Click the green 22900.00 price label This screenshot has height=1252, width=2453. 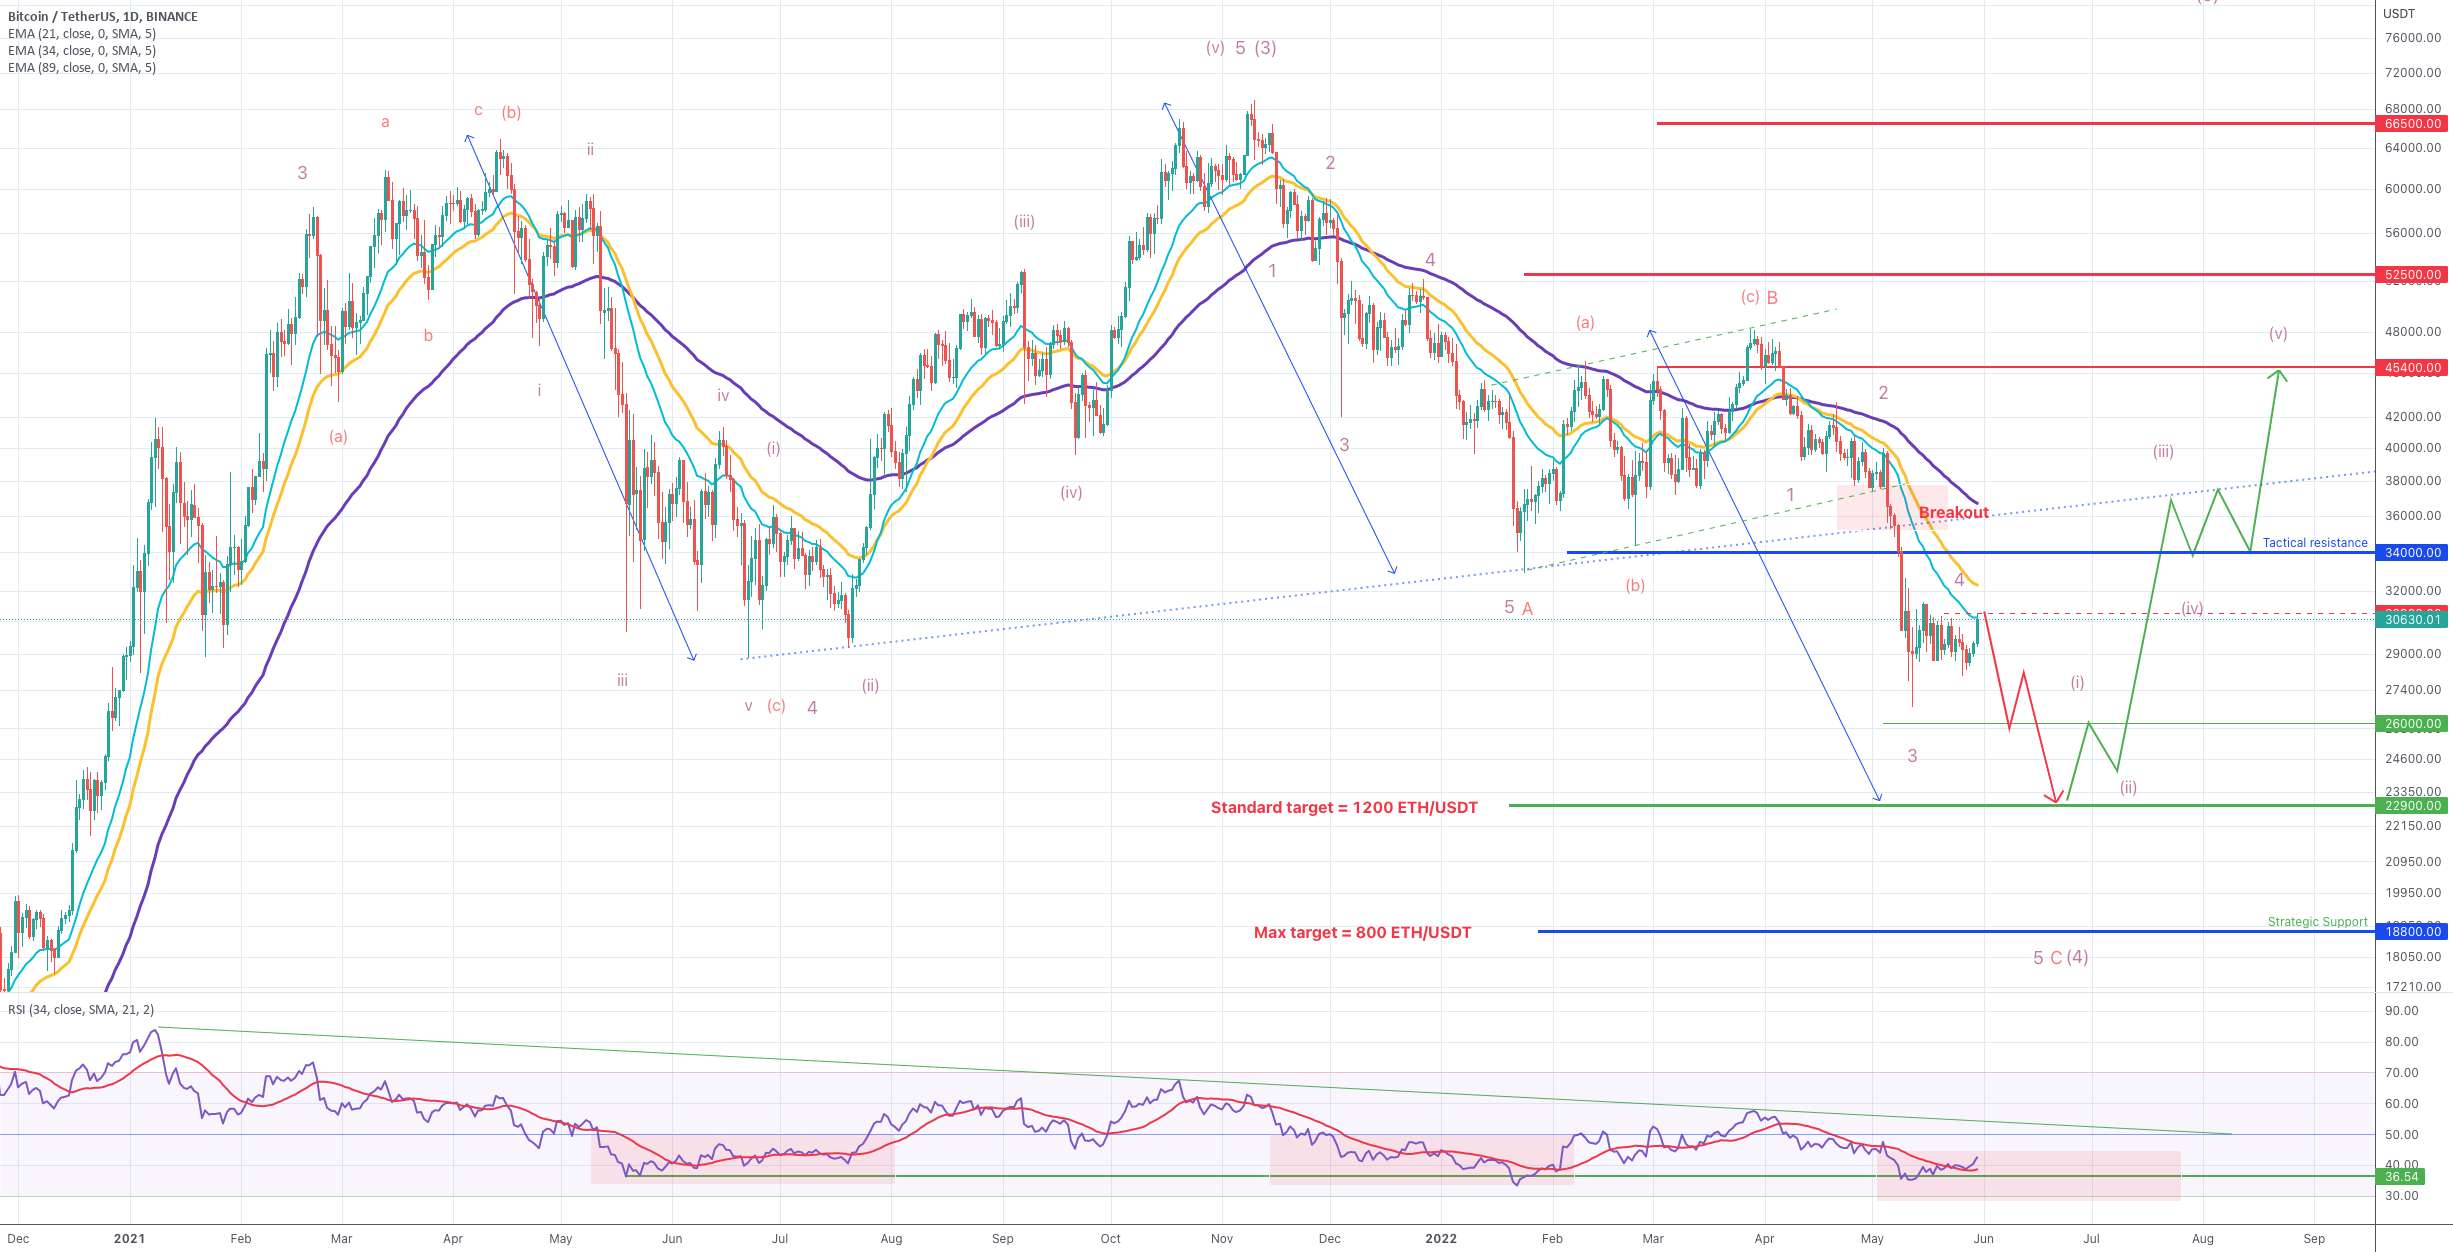pos(2412,805)
